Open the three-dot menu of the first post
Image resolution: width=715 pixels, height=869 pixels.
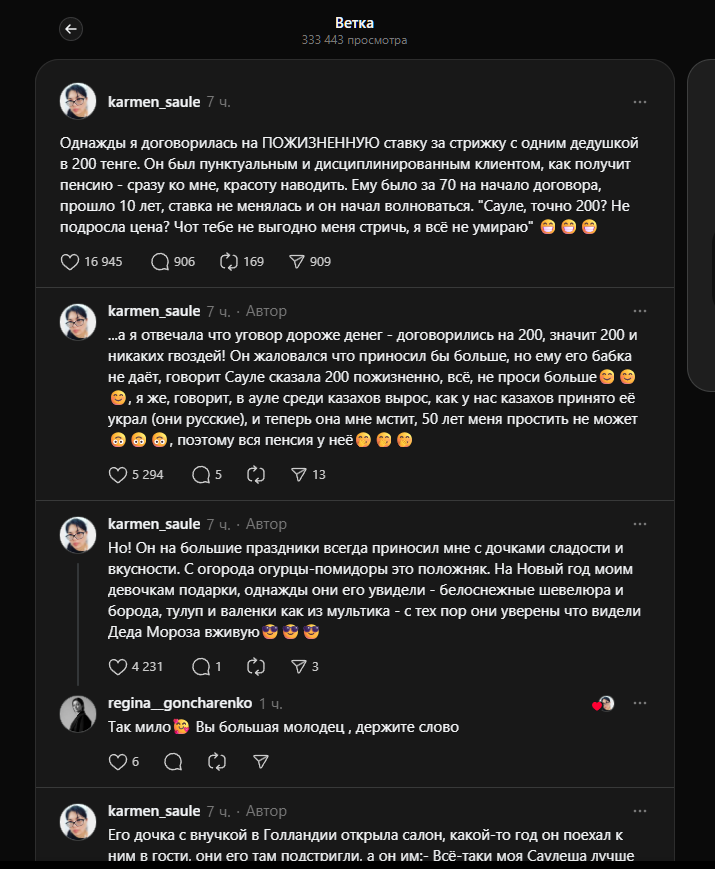pos(640,102)
